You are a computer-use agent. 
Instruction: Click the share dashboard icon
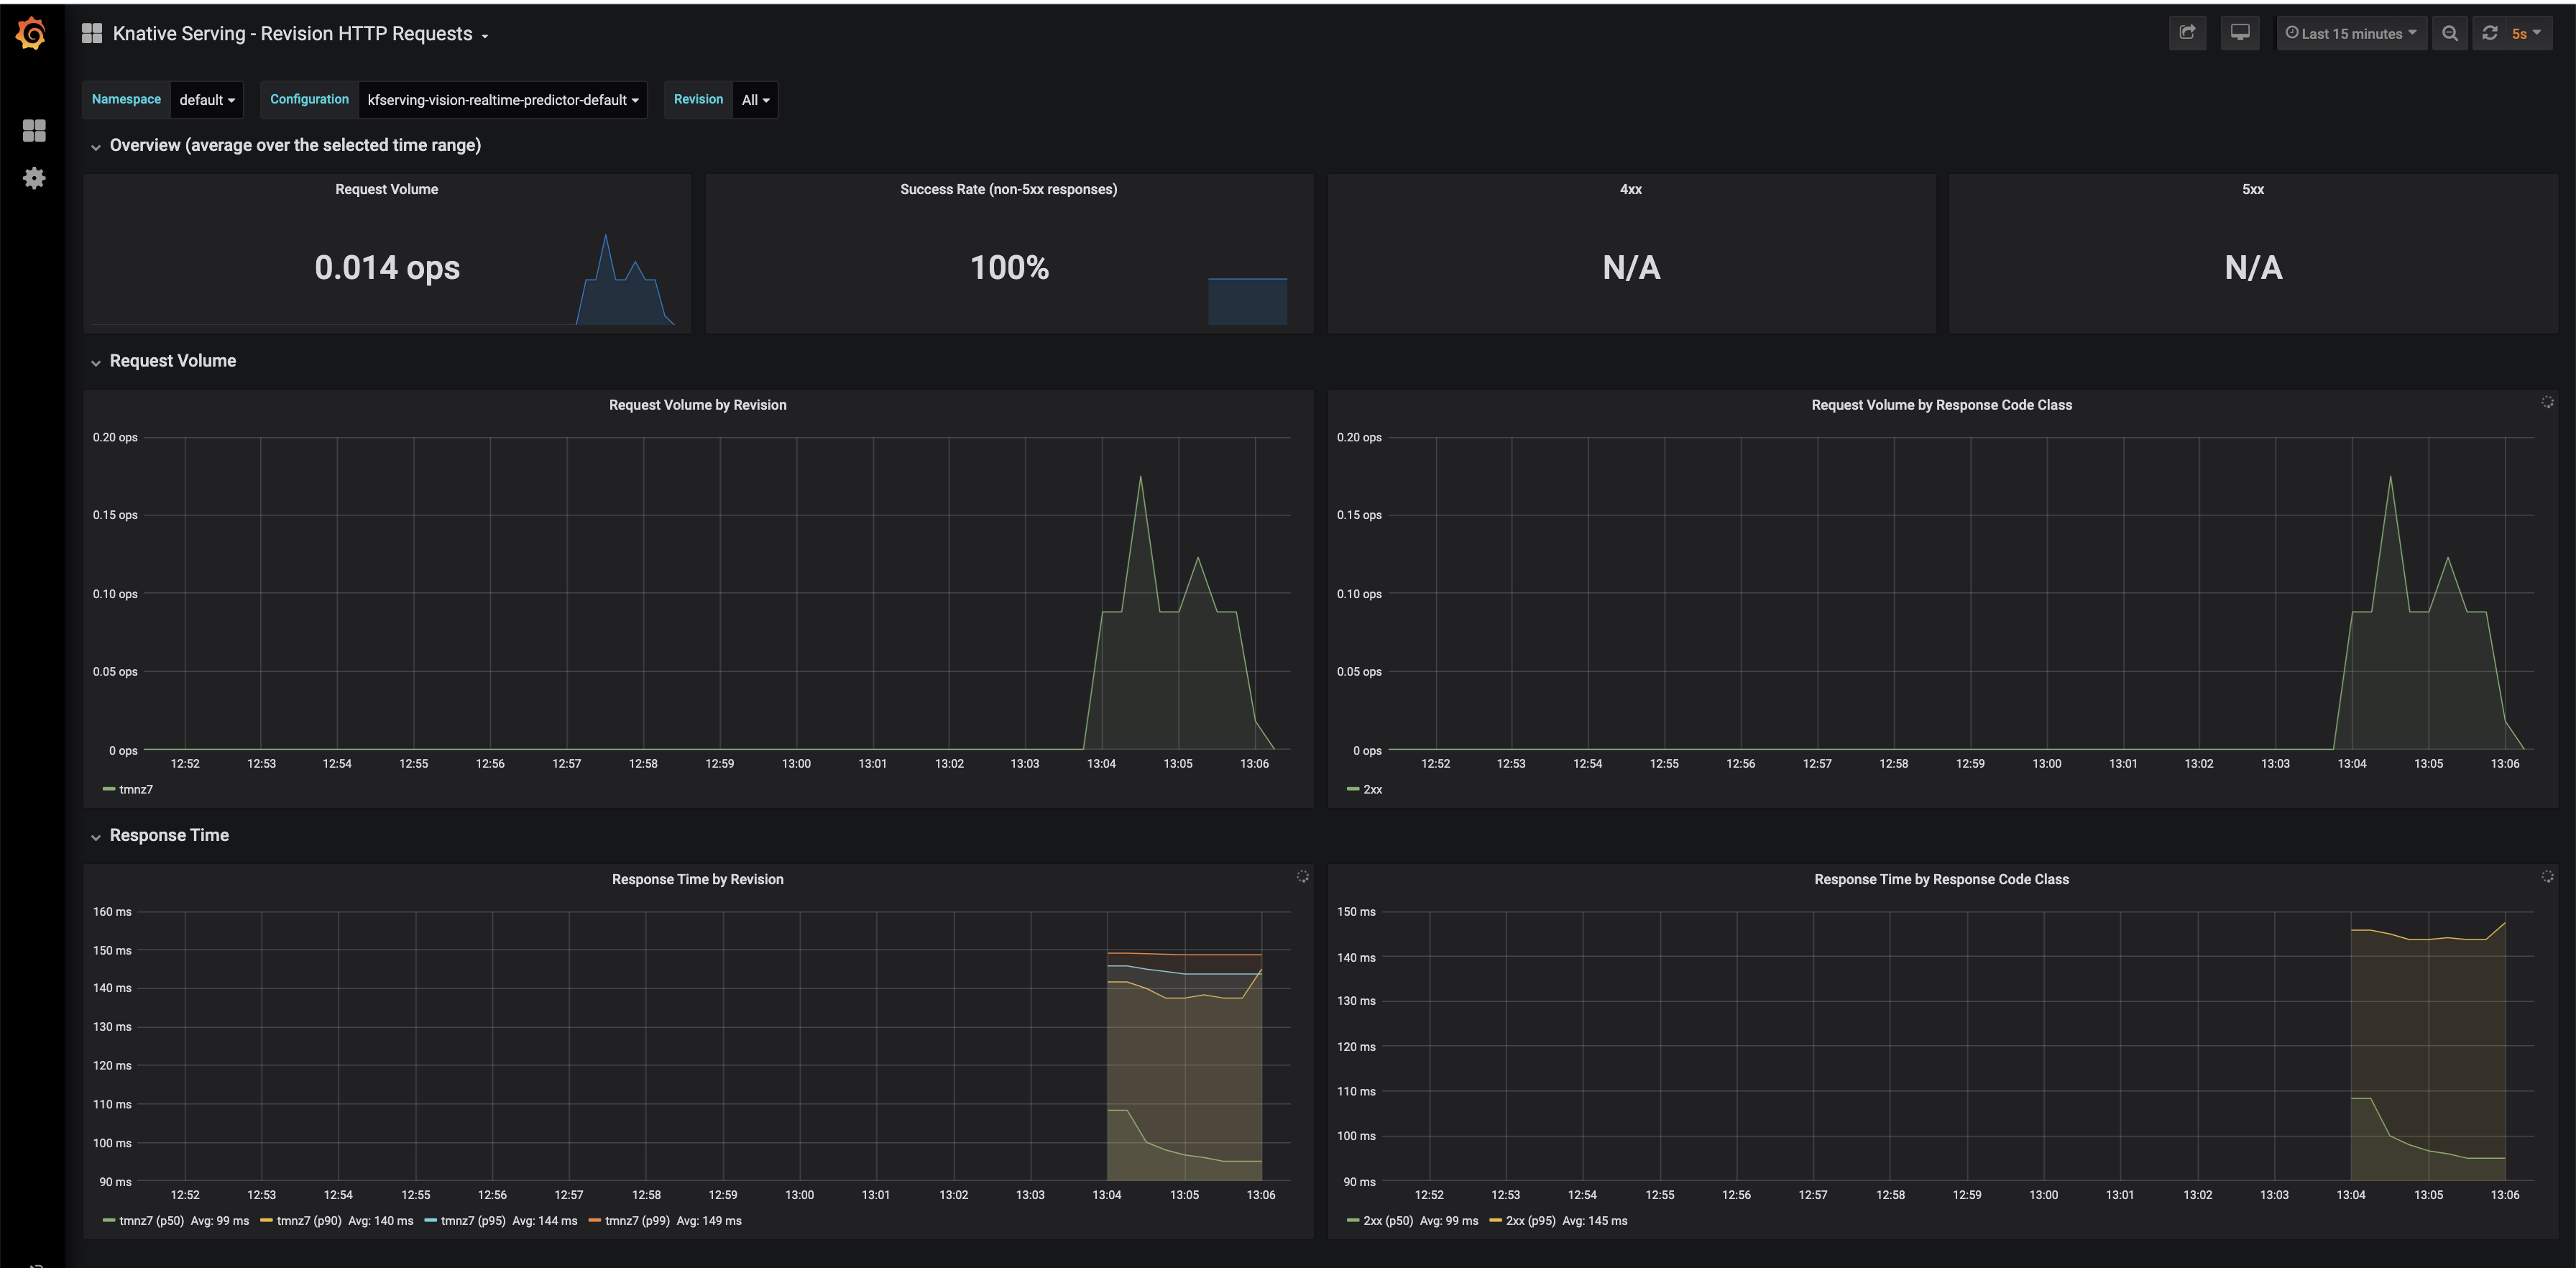pos(2187,33)
